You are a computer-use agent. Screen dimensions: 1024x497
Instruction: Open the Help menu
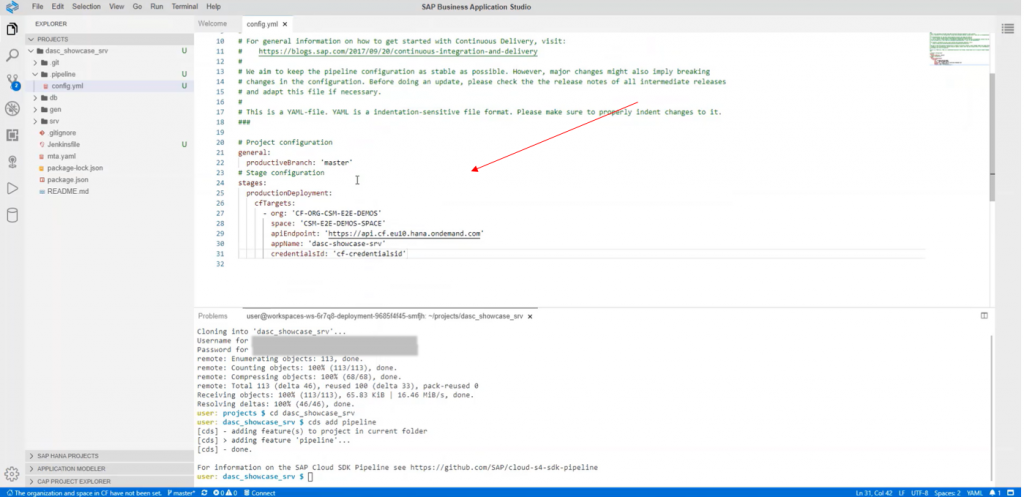tap(214, 7)
